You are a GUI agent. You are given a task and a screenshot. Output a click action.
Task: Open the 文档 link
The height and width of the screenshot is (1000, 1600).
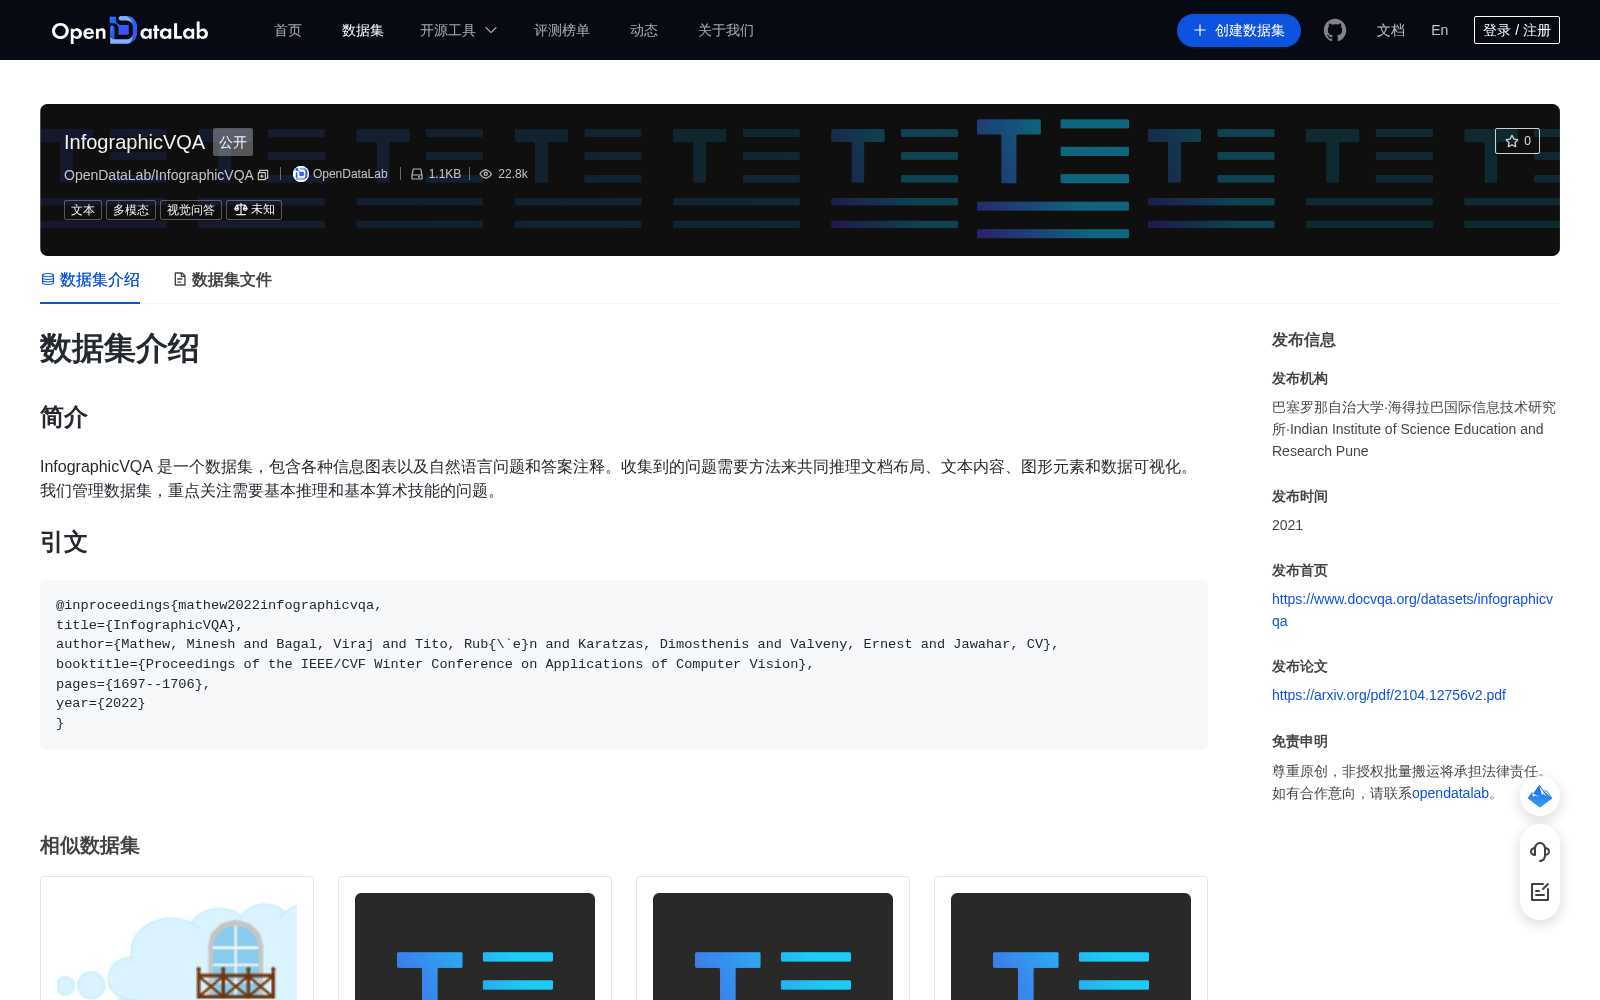(x=1391, y=30)
